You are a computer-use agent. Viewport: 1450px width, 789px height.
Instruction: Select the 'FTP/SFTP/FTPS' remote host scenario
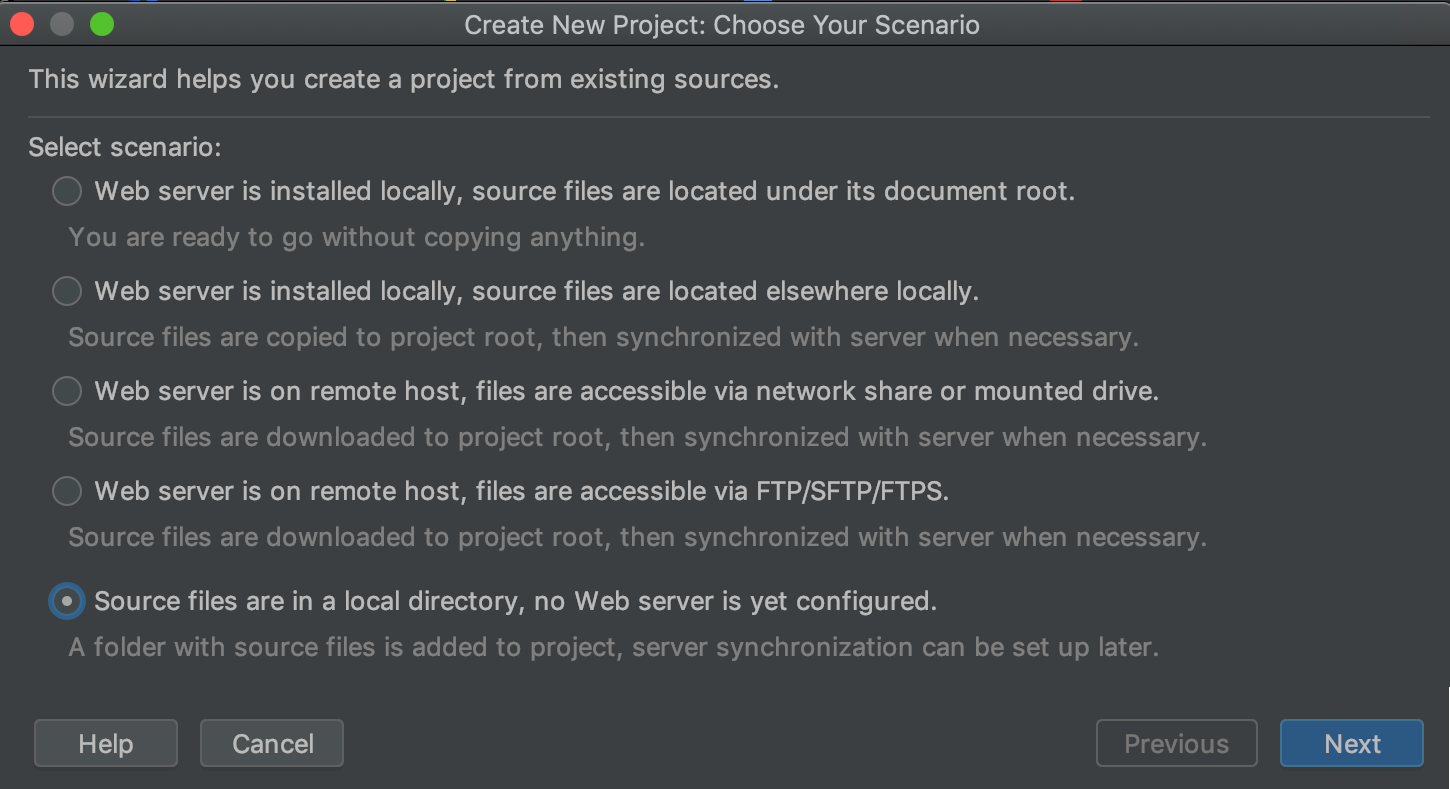(66, 491)
